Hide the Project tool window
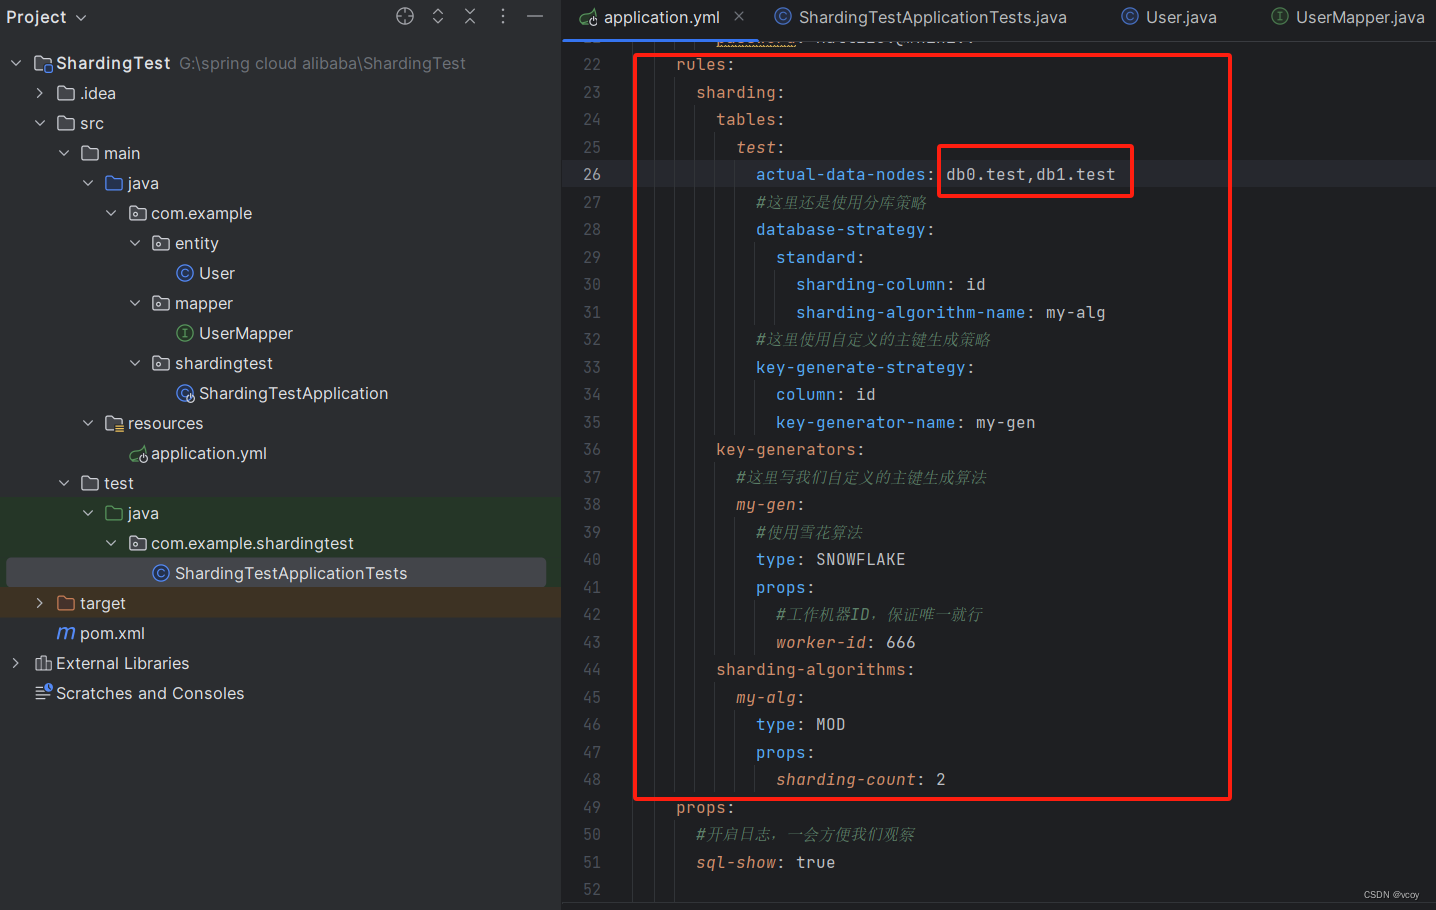The width and height of the screenshot is (1436, 910). [x=535, y=16]
